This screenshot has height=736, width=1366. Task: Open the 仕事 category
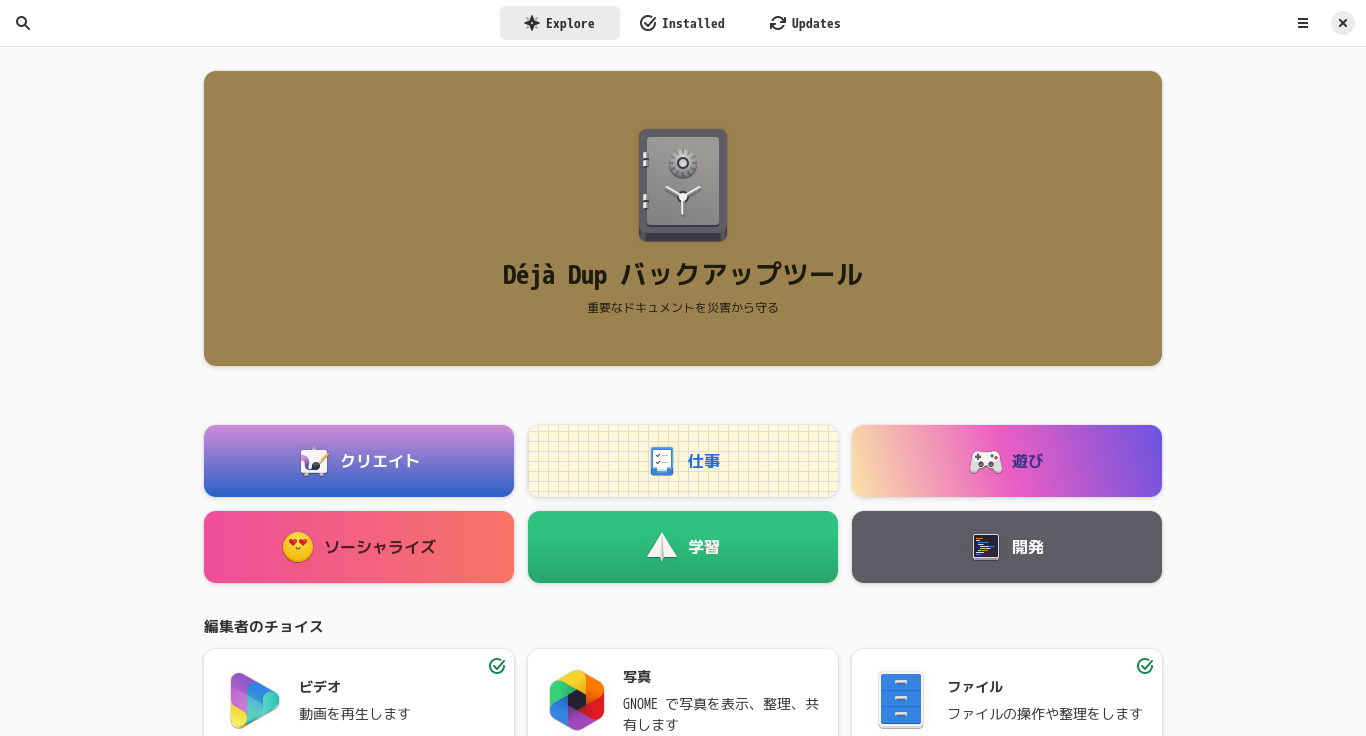coord(683,461)
